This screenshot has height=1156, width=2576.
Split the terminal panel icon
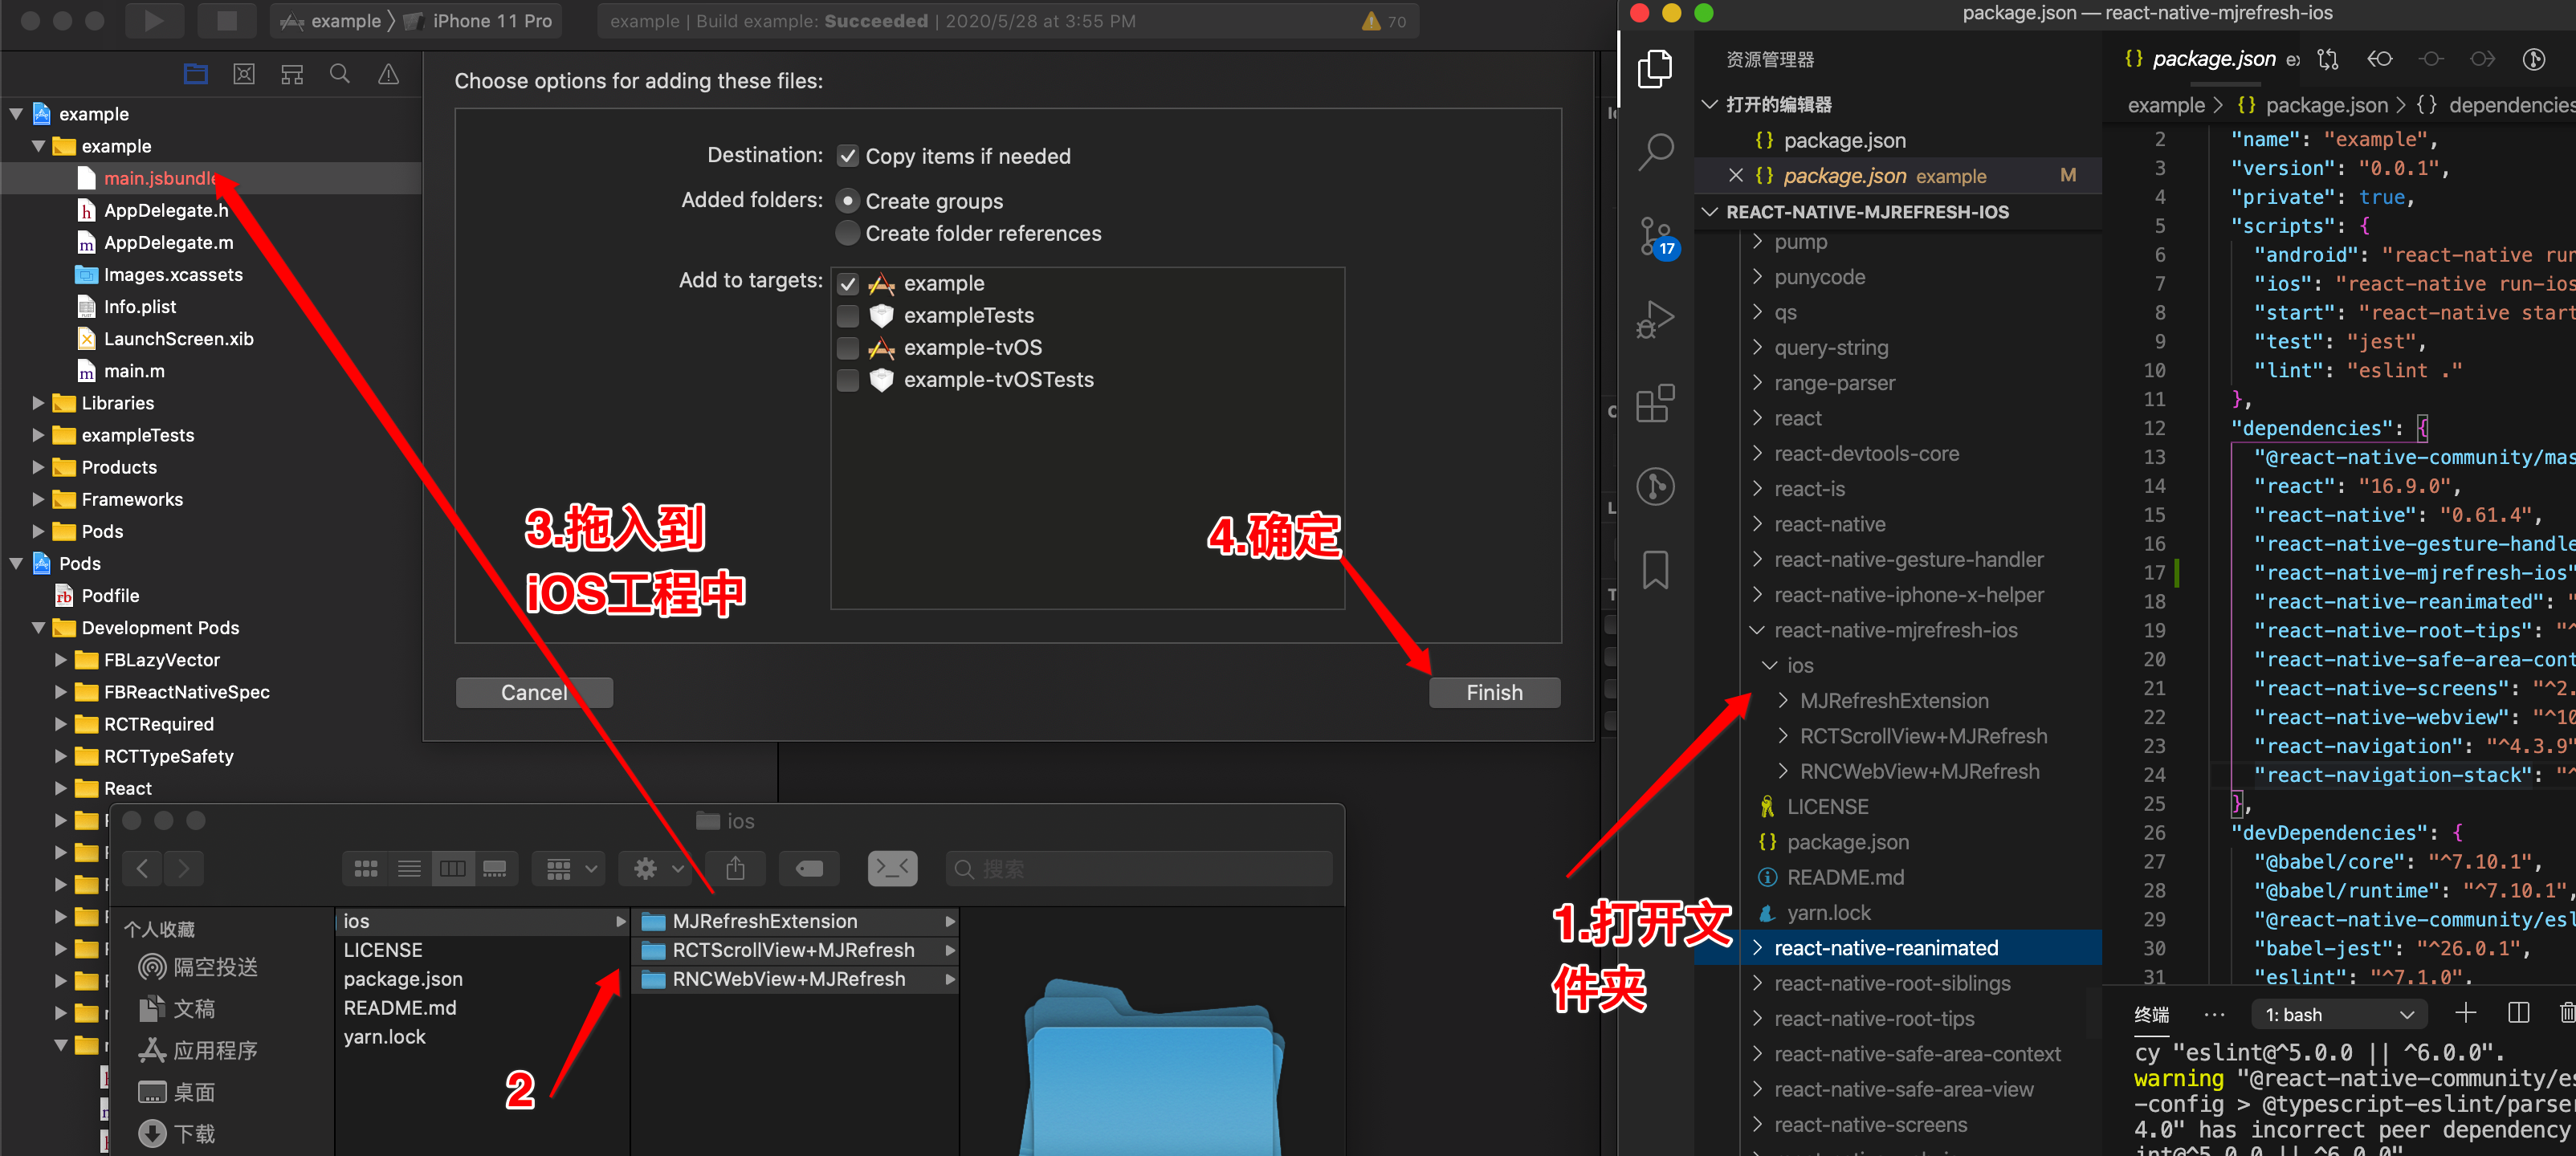click(2518, 1013)
